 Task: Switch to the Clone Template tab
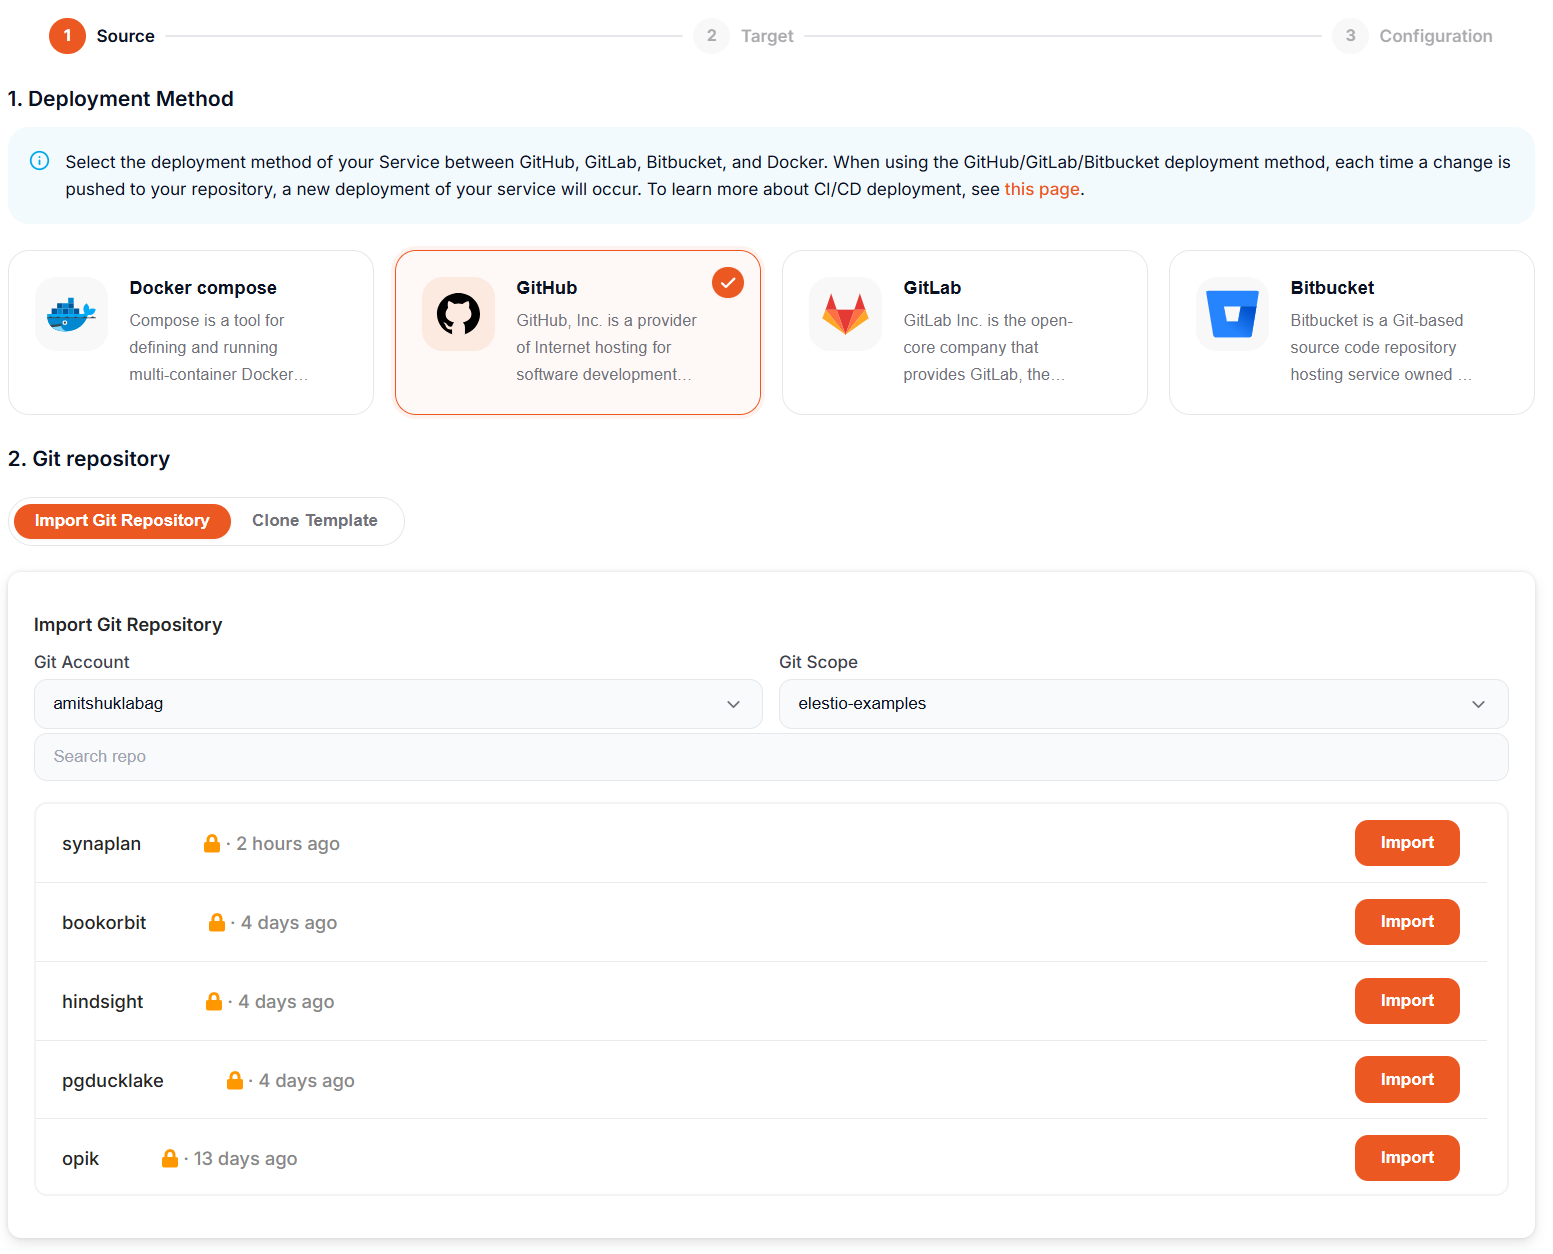[315, 521]
